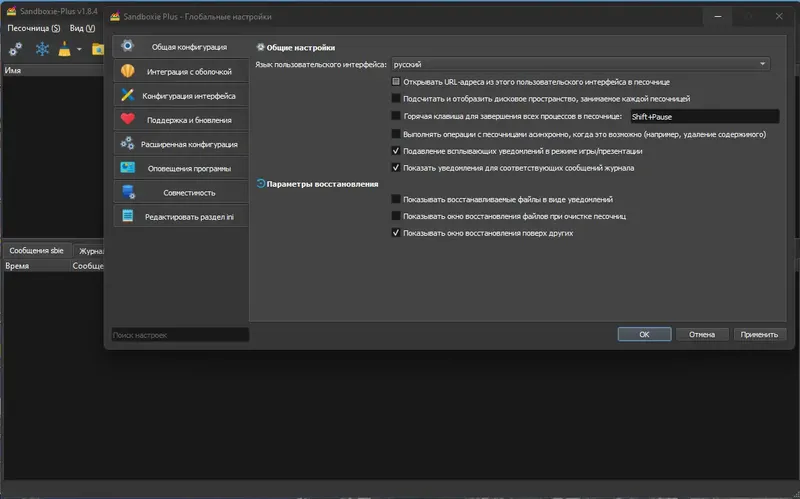Open the Общая конфигурация settings page
The image size is (800, 499).
point(181,46)
